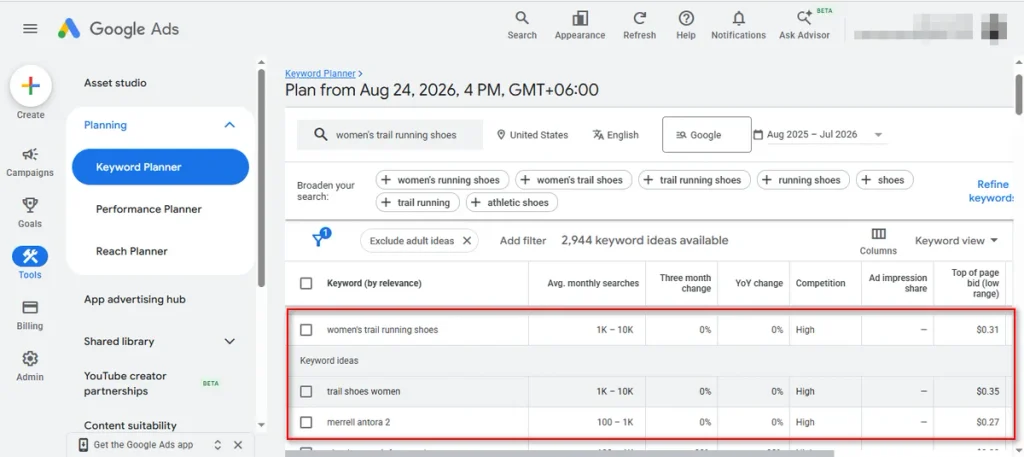Add trail running suggestion chip

[x=417, y=202]
